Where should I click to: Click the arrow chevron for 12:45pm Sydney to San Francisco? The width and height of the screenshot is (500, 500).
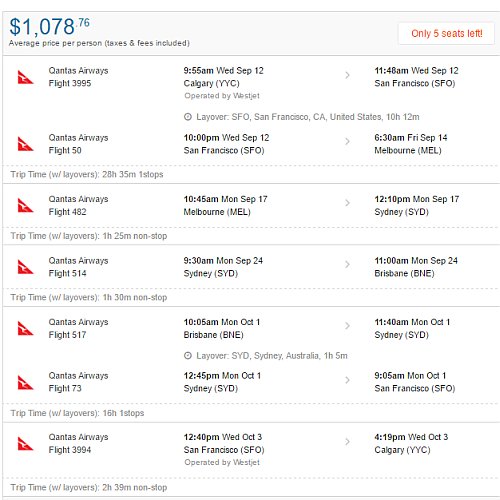click(347, 380)
